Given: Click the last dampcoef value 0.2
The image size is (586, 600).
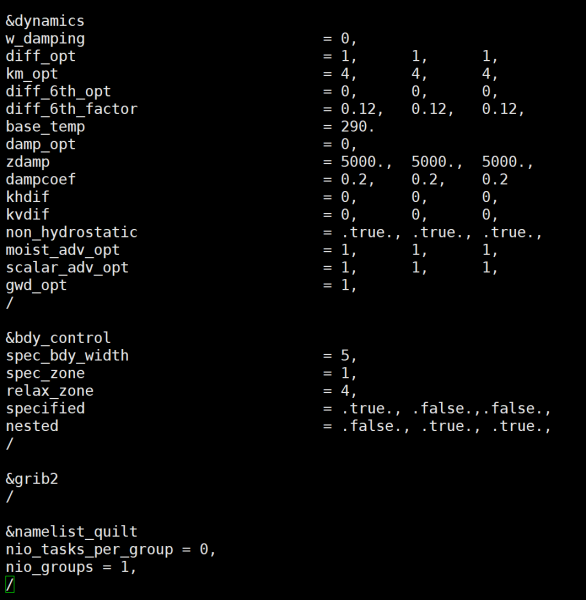Looking at the screenshot, I should (495, 179).
